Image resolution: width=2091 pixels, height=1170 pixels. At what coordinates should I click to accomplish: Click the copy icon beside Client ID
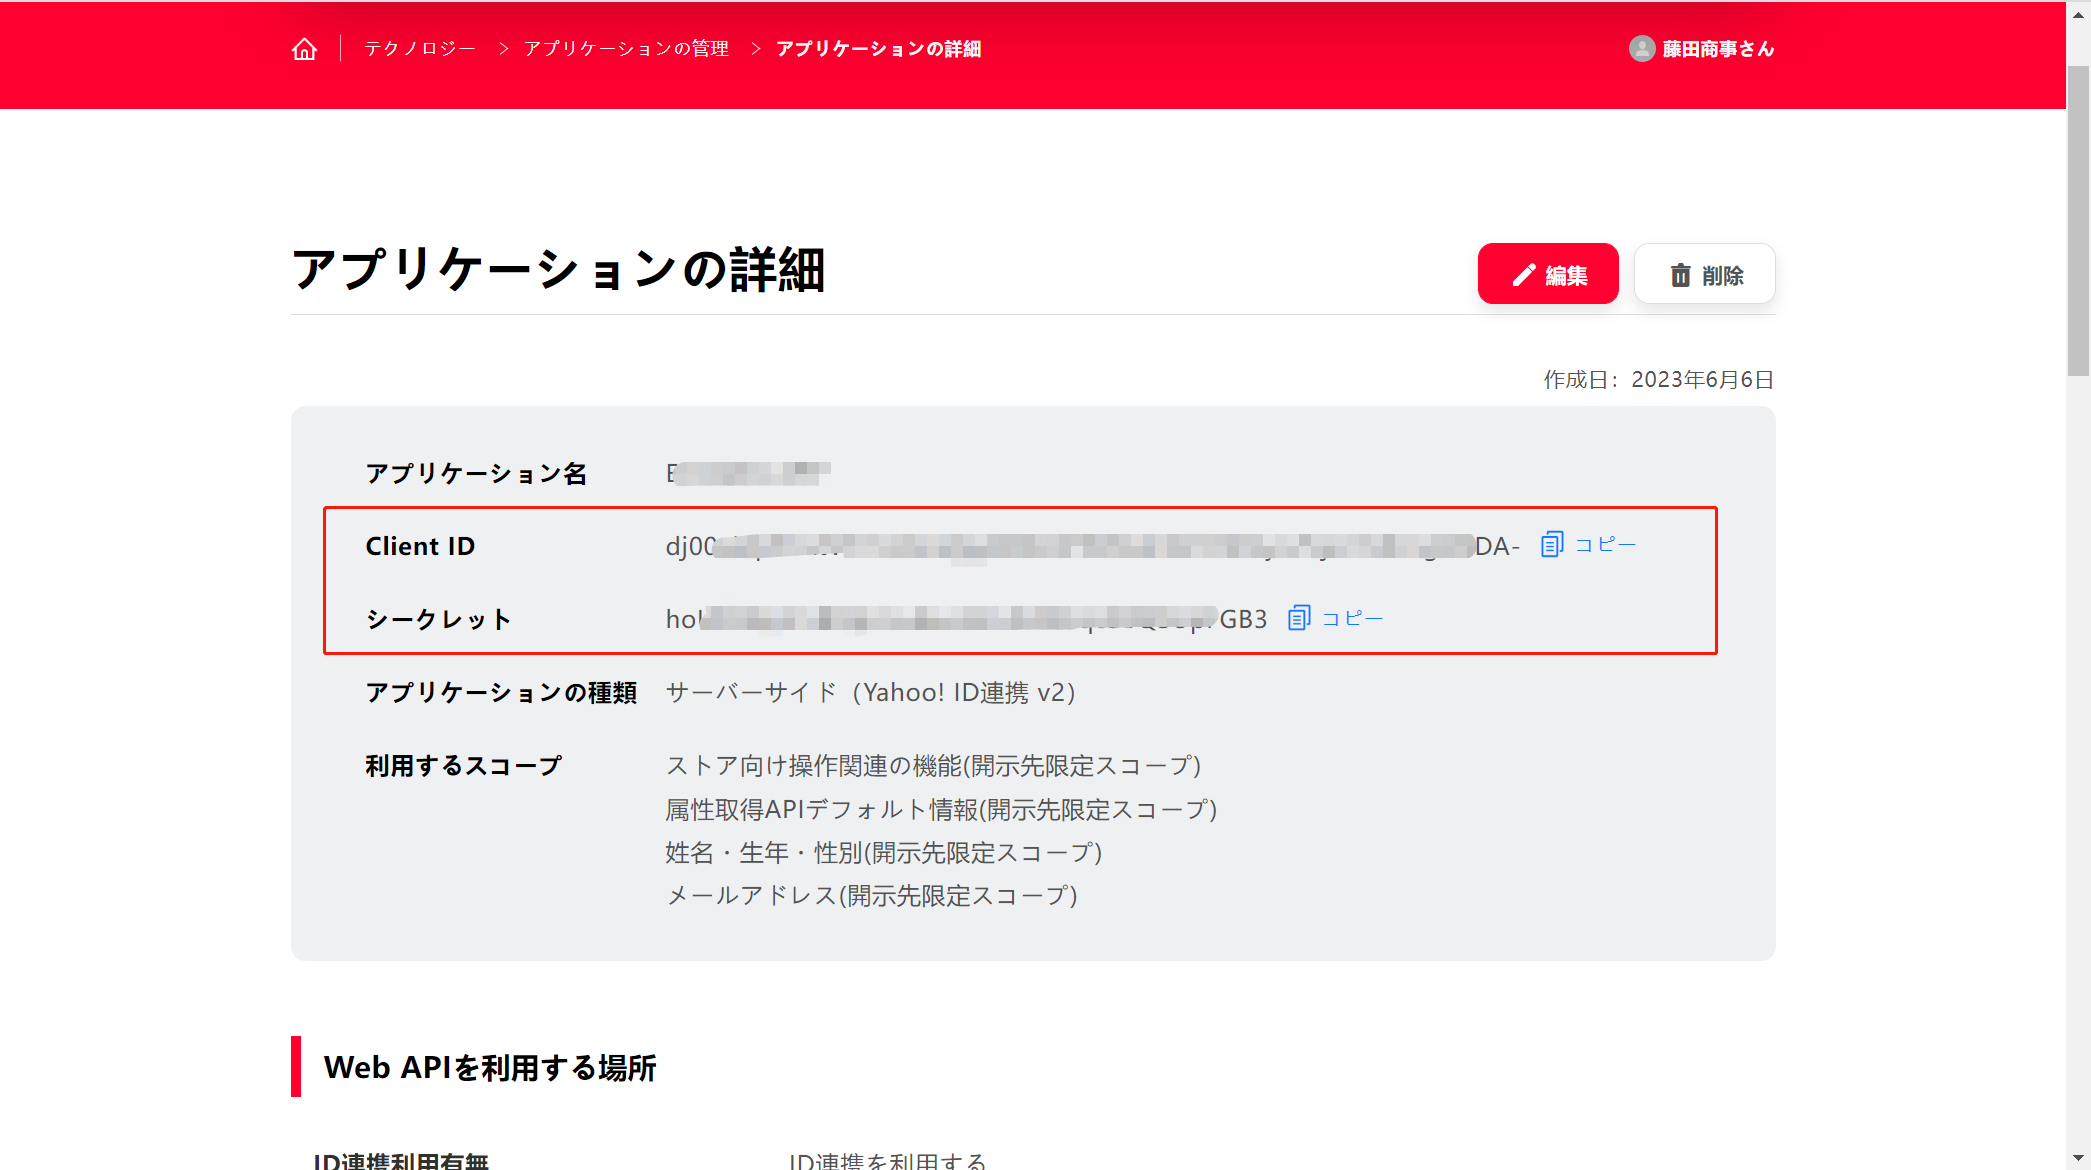point(1551,545)
